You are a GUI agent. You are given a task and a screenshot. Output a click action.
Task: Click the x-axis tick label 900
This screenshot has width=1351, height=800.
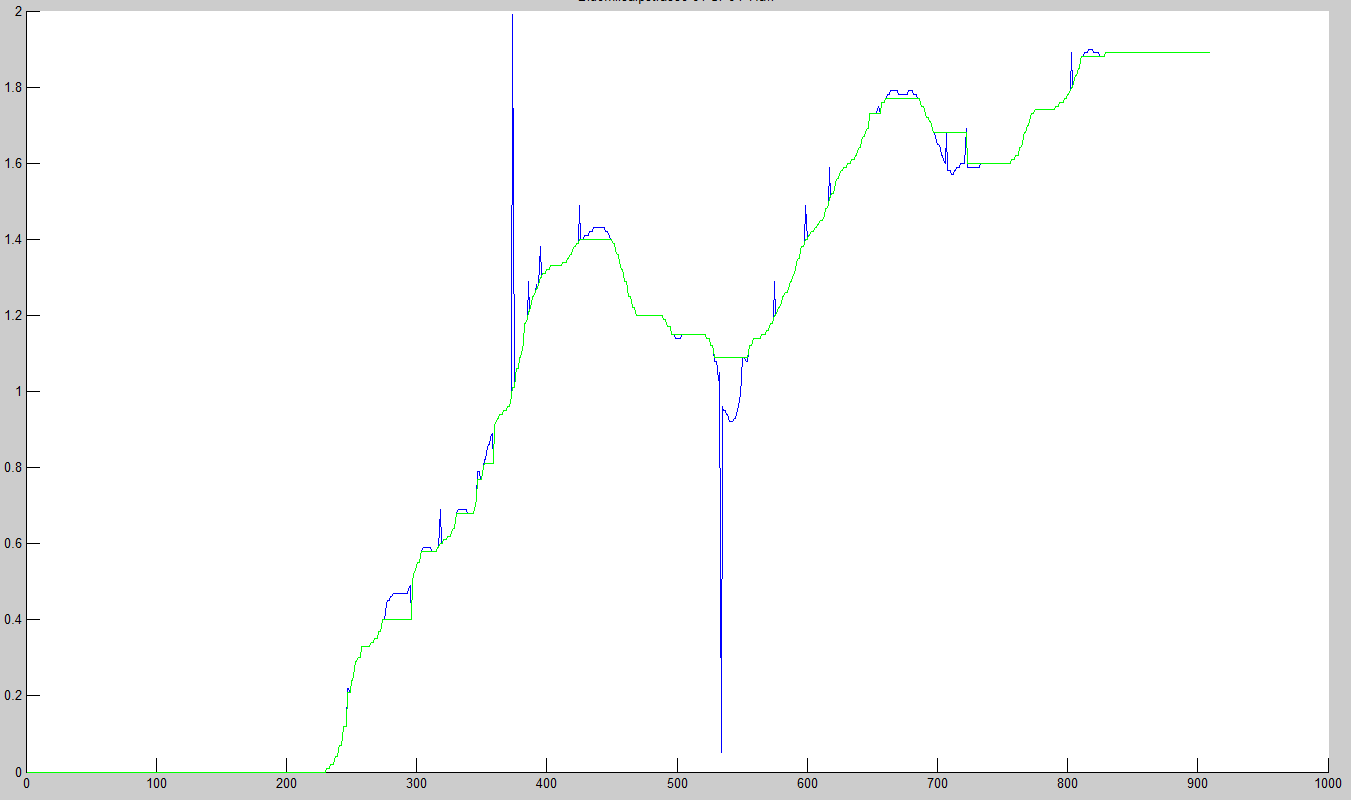(1198, 785)
